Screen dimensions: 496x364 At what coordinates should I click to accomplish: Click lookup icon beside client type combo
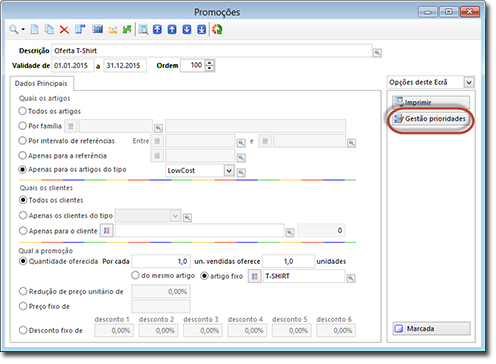187,218
